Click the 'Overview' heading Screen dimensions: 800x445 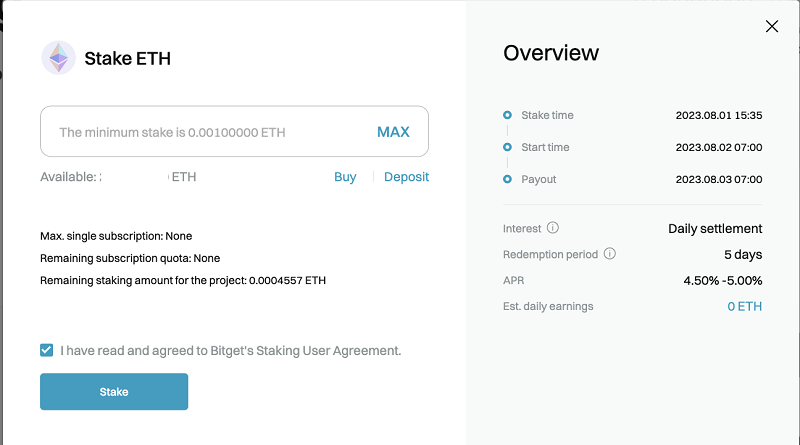[x=551, y=53]
